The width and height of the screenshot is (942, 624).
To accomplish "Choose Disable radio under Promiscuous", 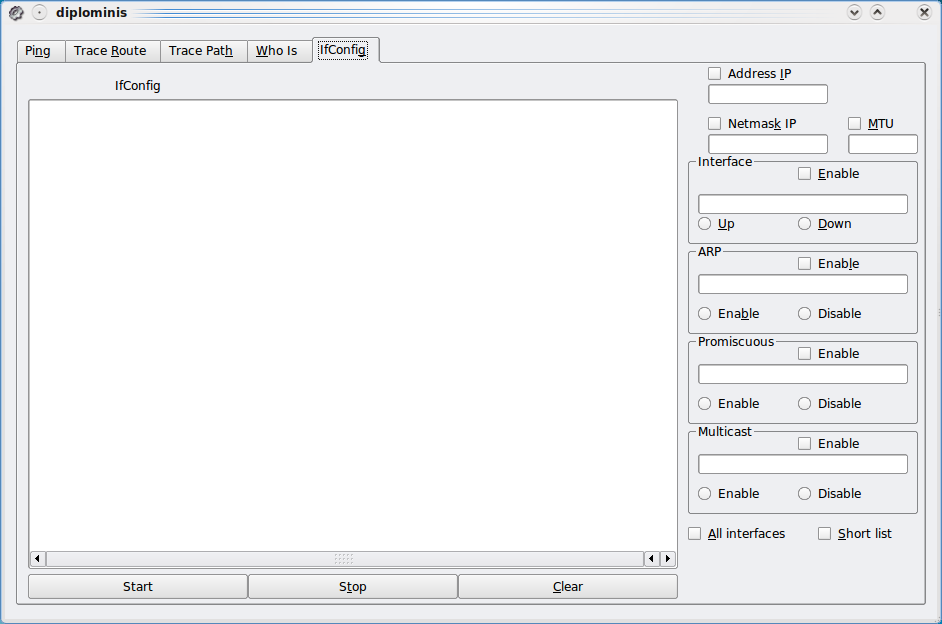I will click(805, 404).
